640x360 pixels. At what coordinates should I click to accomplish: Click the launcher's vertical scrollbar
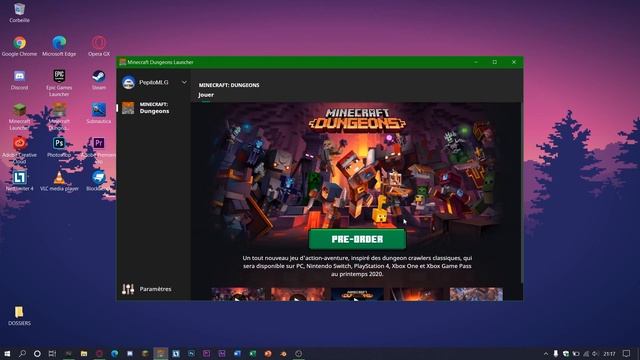pyautogui.click(x=522, y=192)
